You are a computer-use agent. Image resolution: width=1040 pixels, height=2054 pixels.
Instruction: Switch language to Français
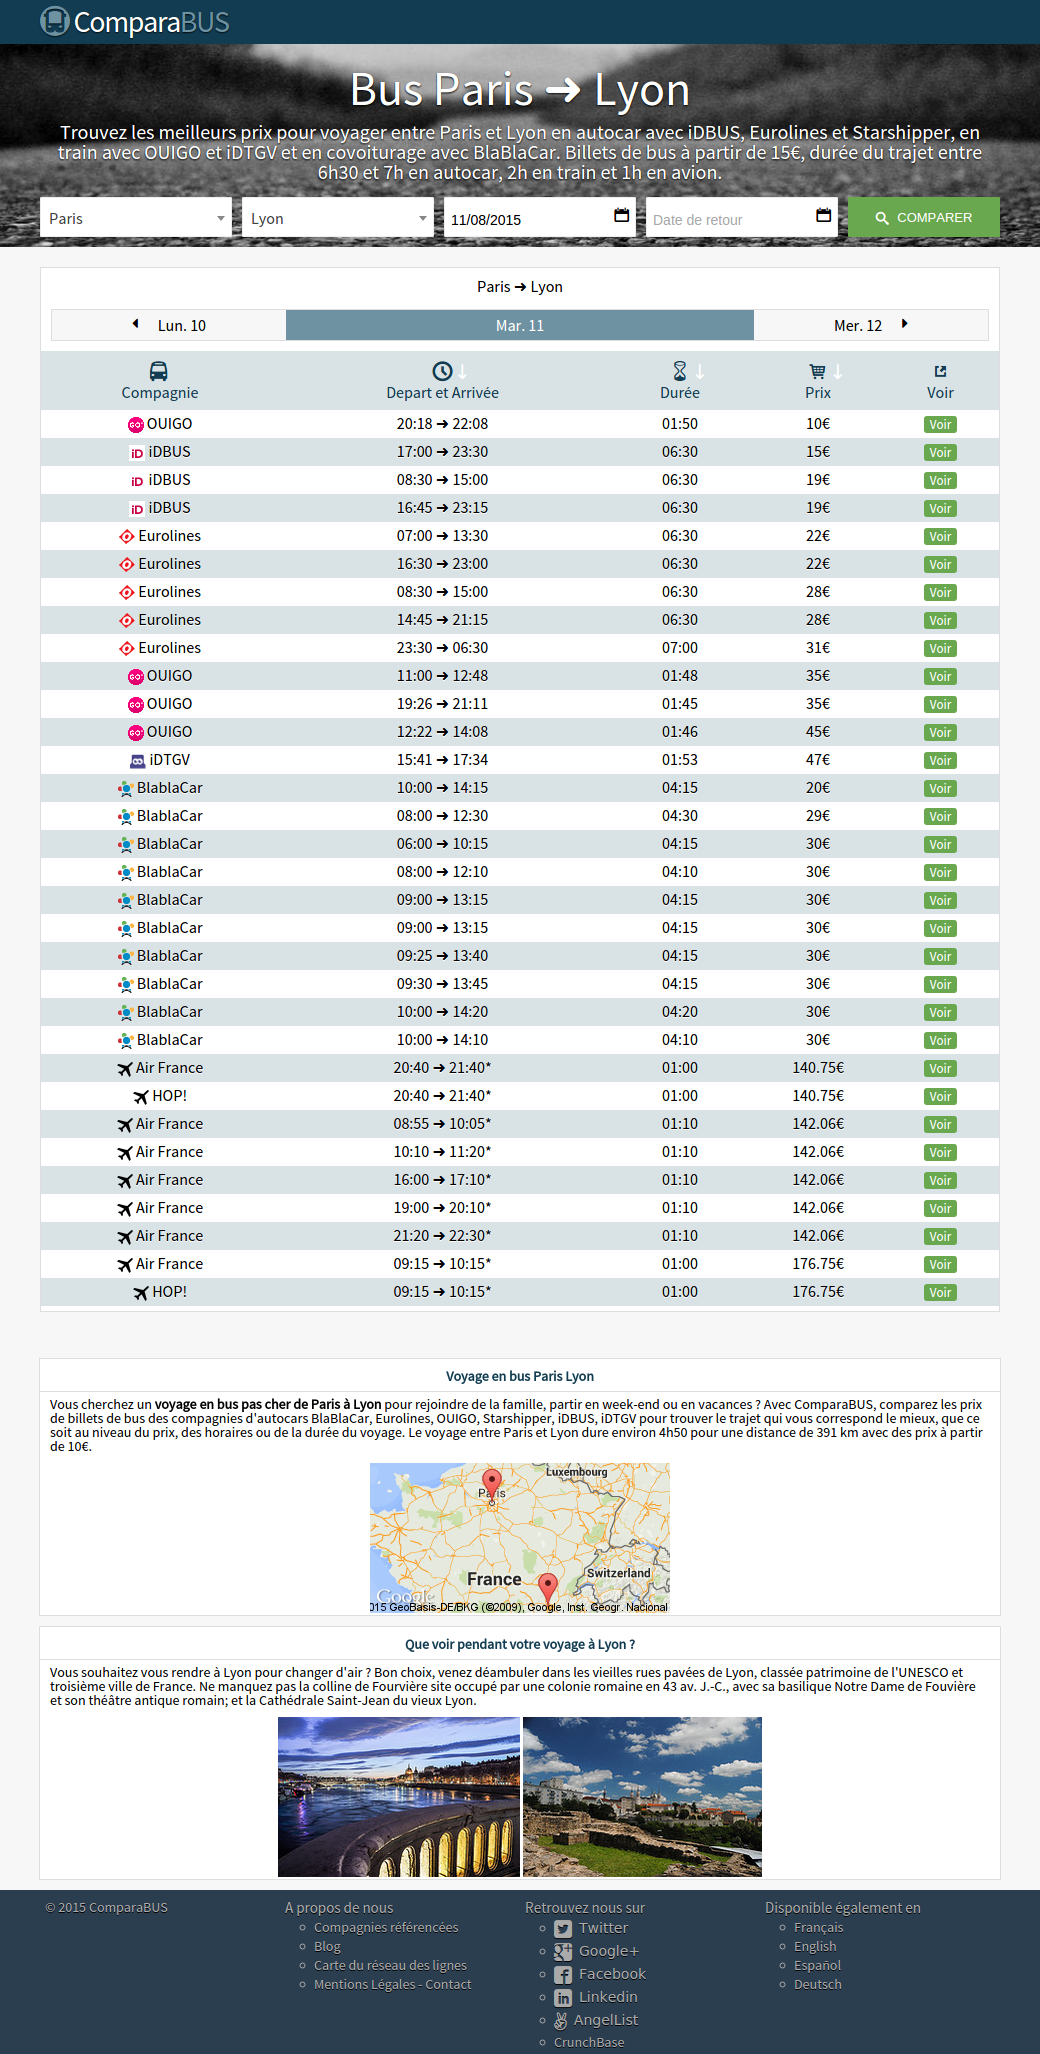[x=818, y=1928]
